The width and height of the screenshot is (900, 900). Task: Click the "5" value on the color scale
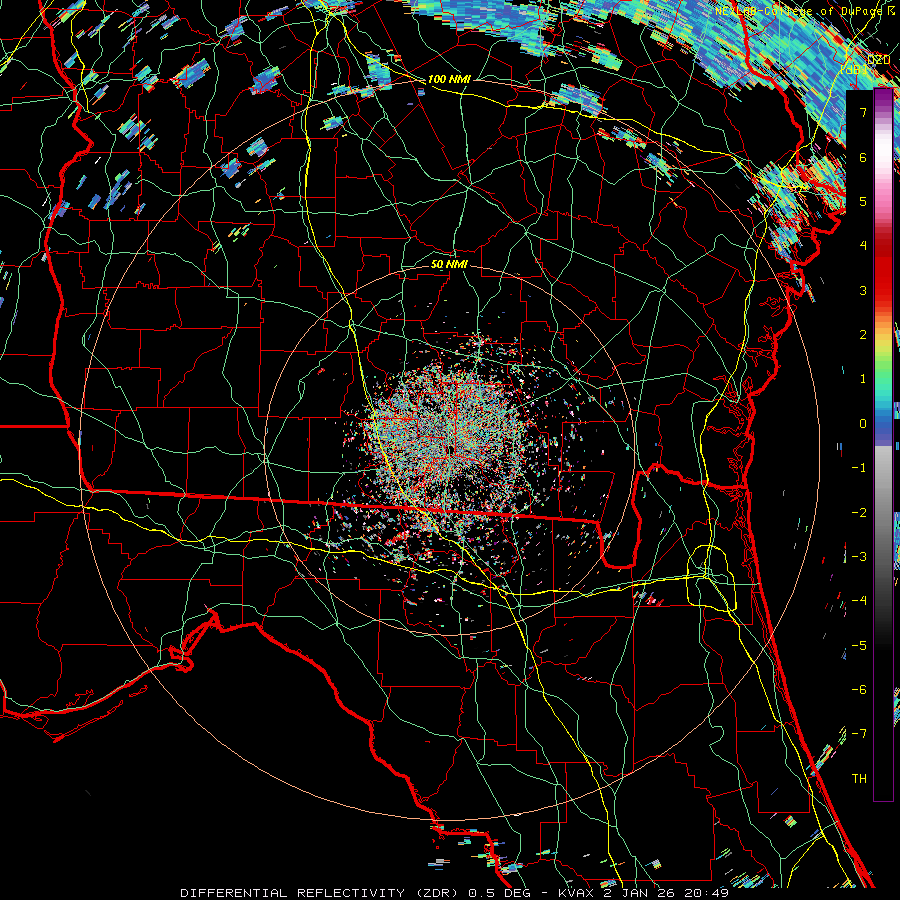coord(863,201)
